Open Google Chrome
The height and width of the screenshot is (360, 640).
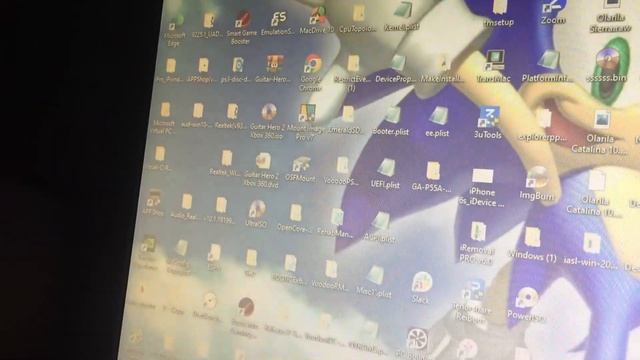tap(312, 73)
